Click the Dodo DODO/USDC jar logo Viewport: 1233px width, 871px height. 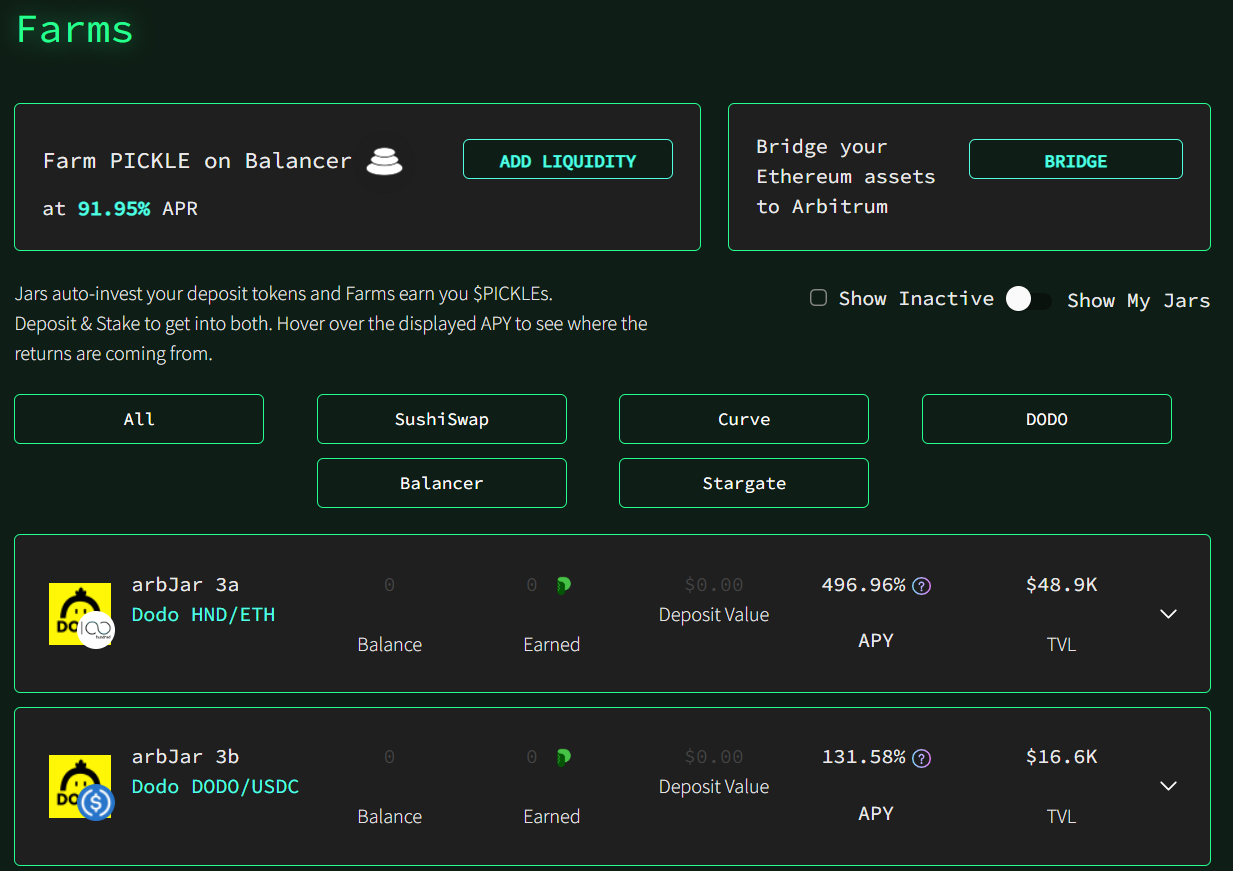(81, 787)
